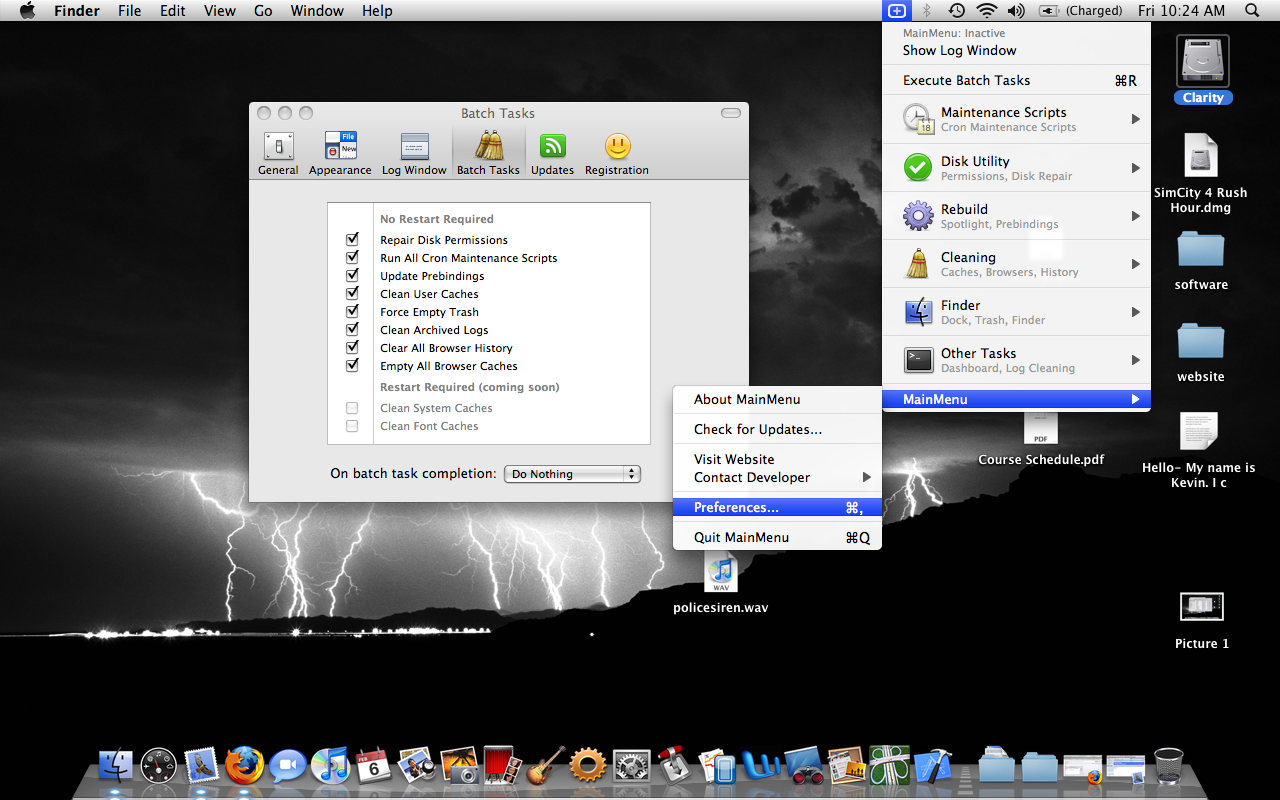Open Spotlight search magnifier
Image resolution: width=1280 pixels, height=800 pixels.
click(1252, 11)
